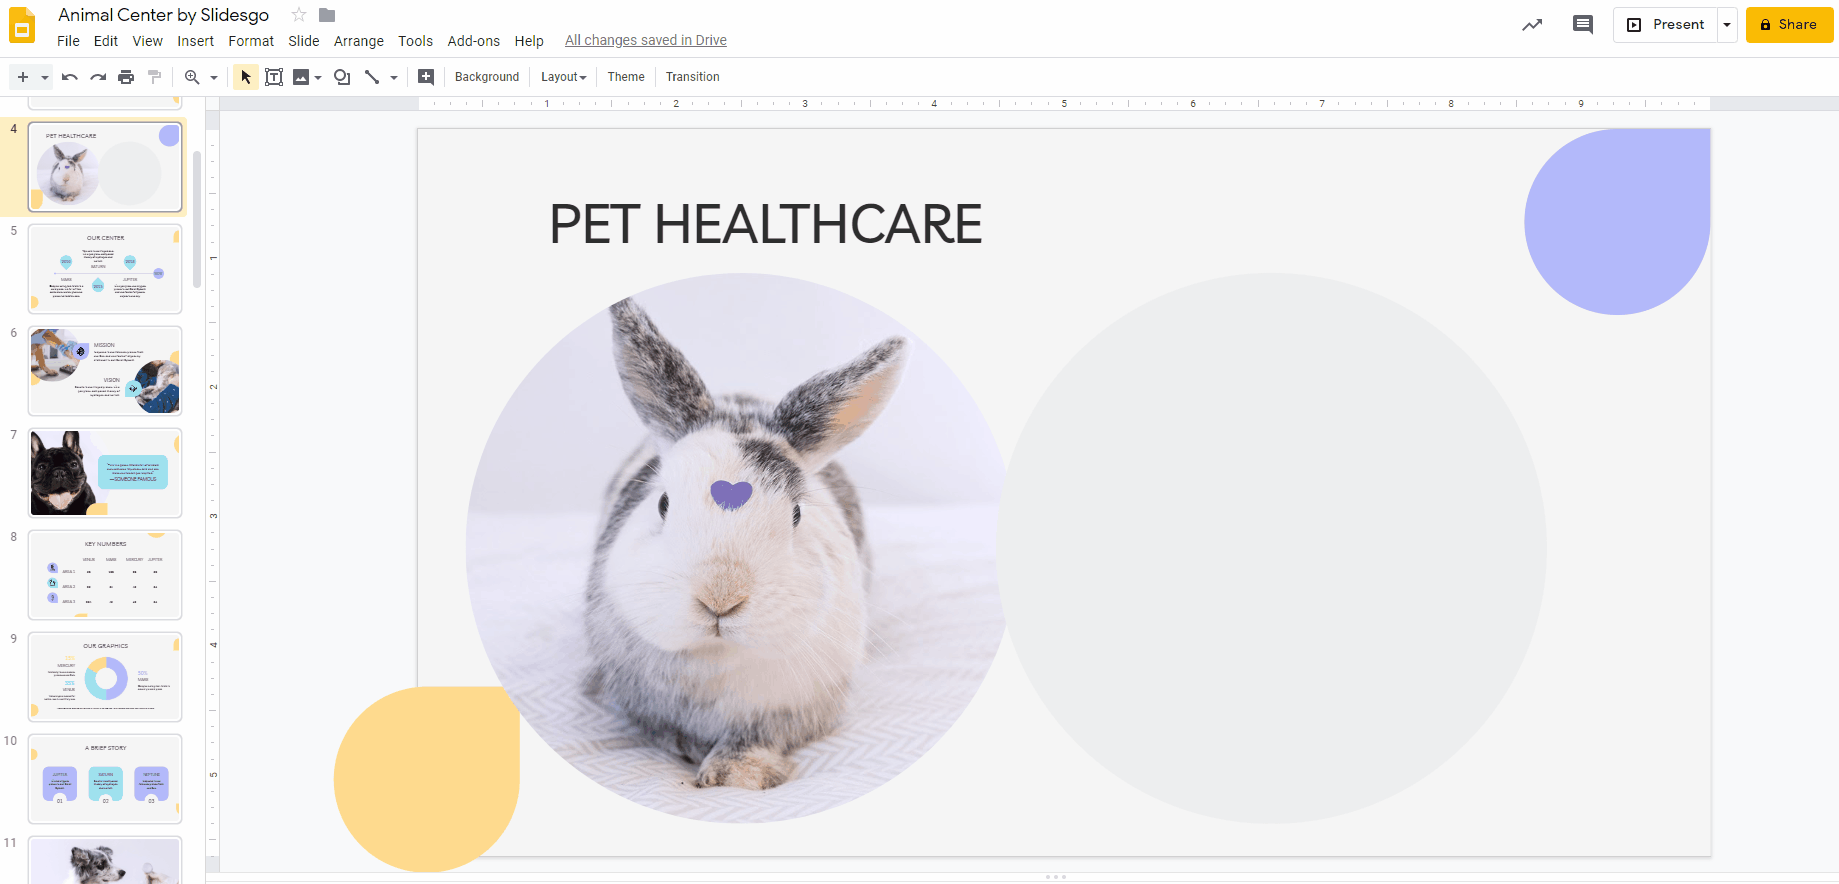Open the Format menu
Image resolution: width=1839 pixels, height=884 pixels.
(251, 41)
